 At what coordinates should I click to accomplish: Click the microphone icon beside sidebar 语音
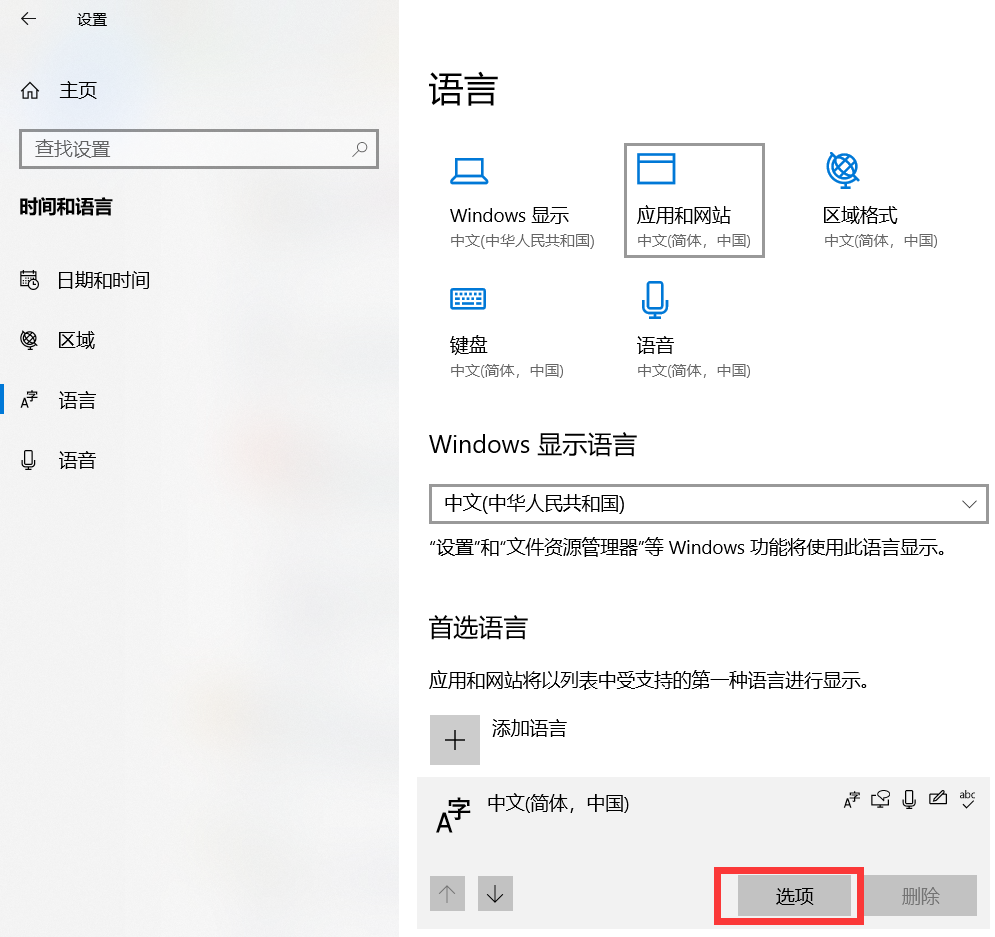(x=29, y=460)
